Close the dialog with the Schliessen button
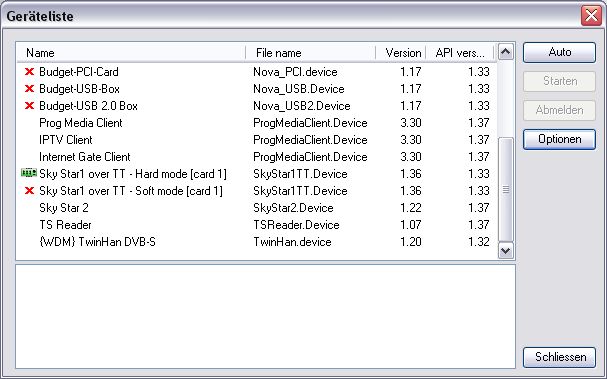This screenshot has height=379, width=607. (559, 357)
